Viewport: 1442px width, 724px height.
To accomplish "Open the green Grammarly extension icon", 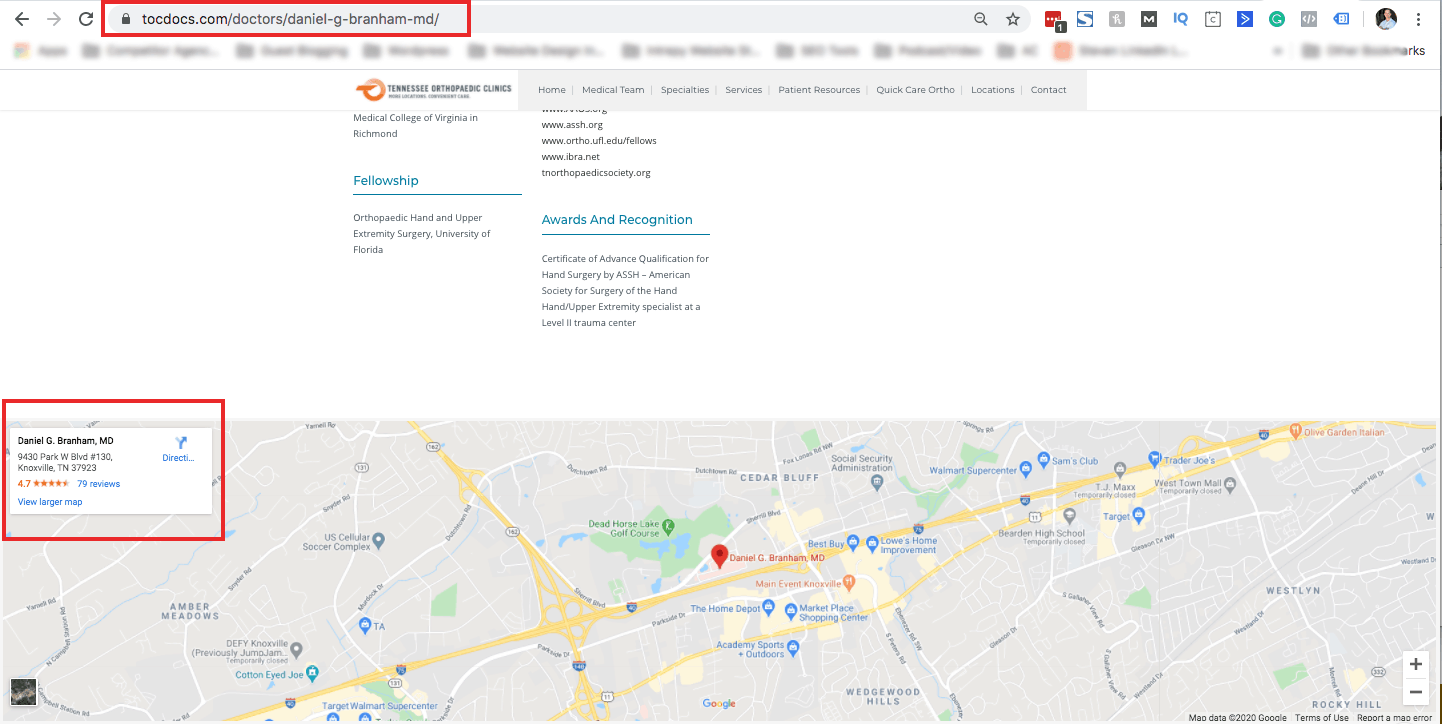I will 1277,19.
